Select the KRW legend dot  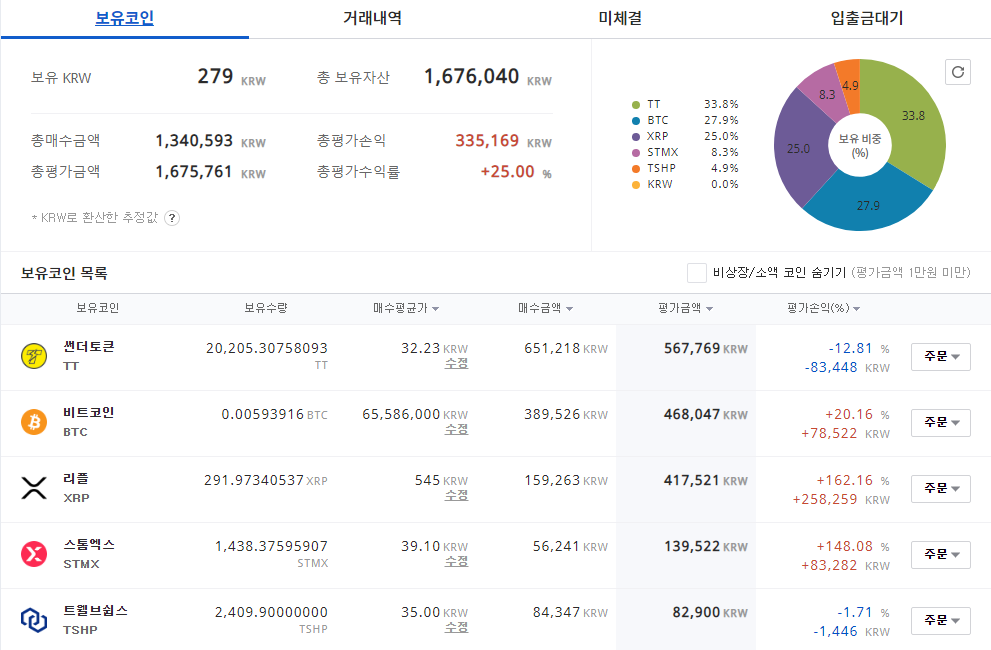coord(636,185)
